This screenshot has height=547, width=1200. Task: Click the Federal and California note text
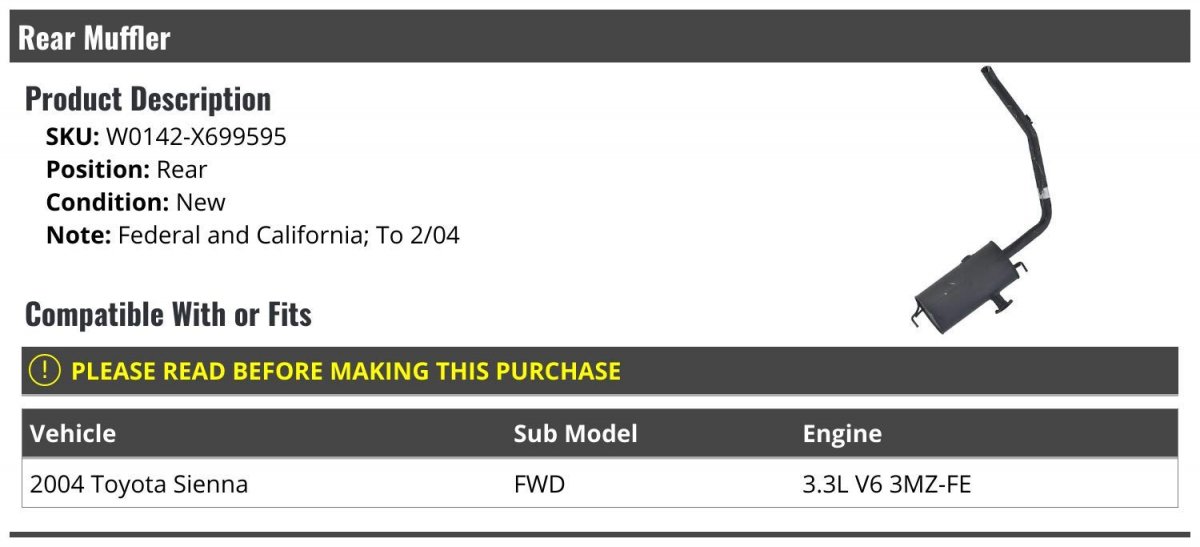(x=289, y=236)
